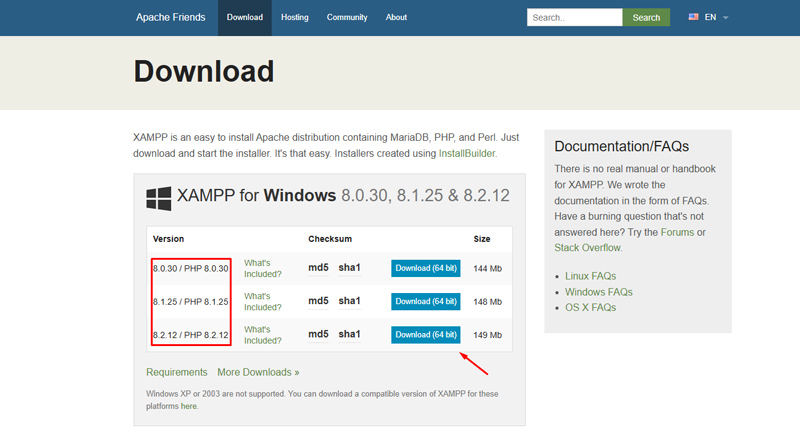This screenshot has height=432, width=800.
Task: Click the '149 Mb' size cell
Action: 487,335
